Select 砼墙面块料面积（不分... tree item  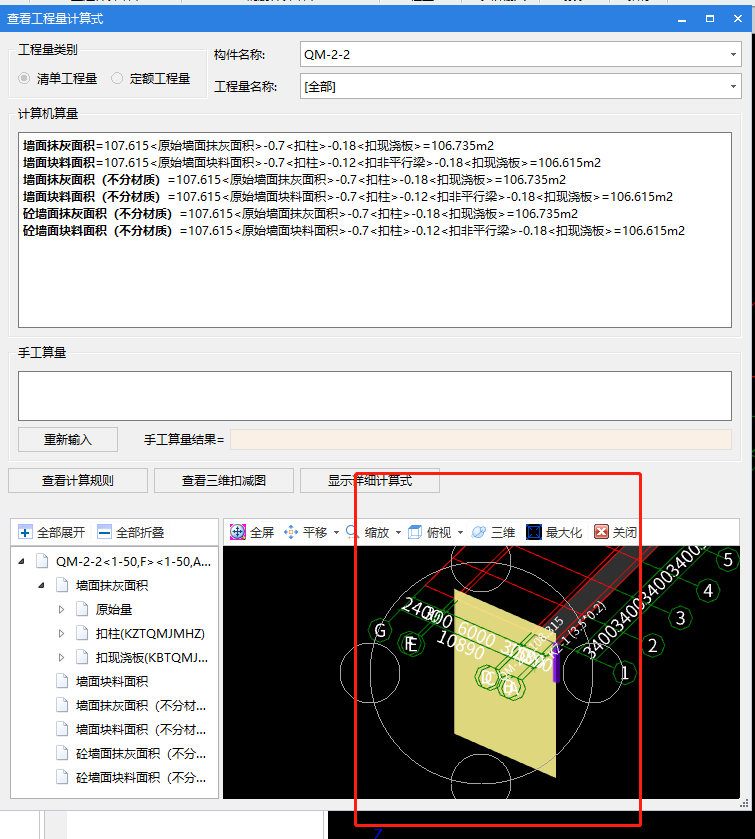click(141, 777)
